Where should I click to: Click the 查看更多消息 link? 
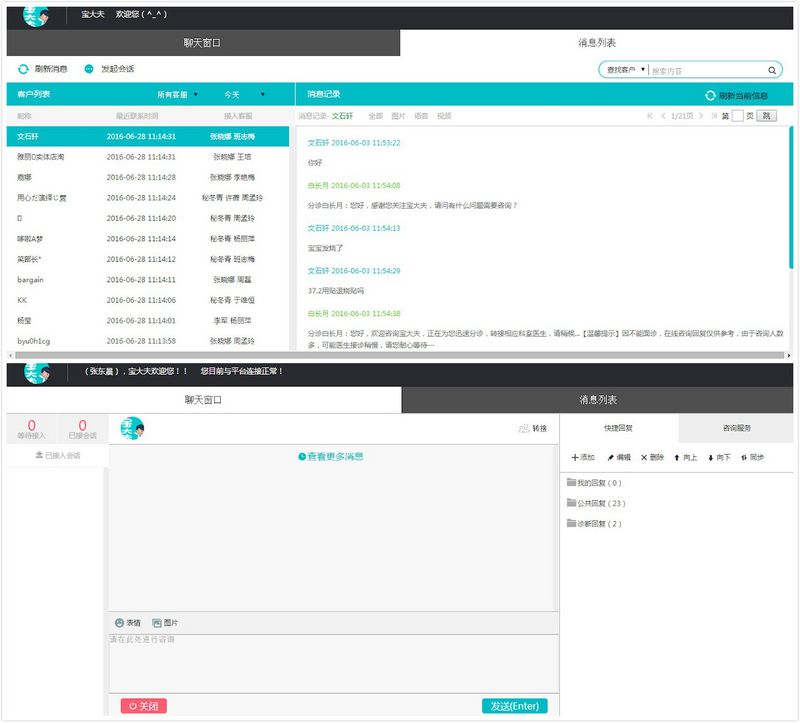click(335, 457)
